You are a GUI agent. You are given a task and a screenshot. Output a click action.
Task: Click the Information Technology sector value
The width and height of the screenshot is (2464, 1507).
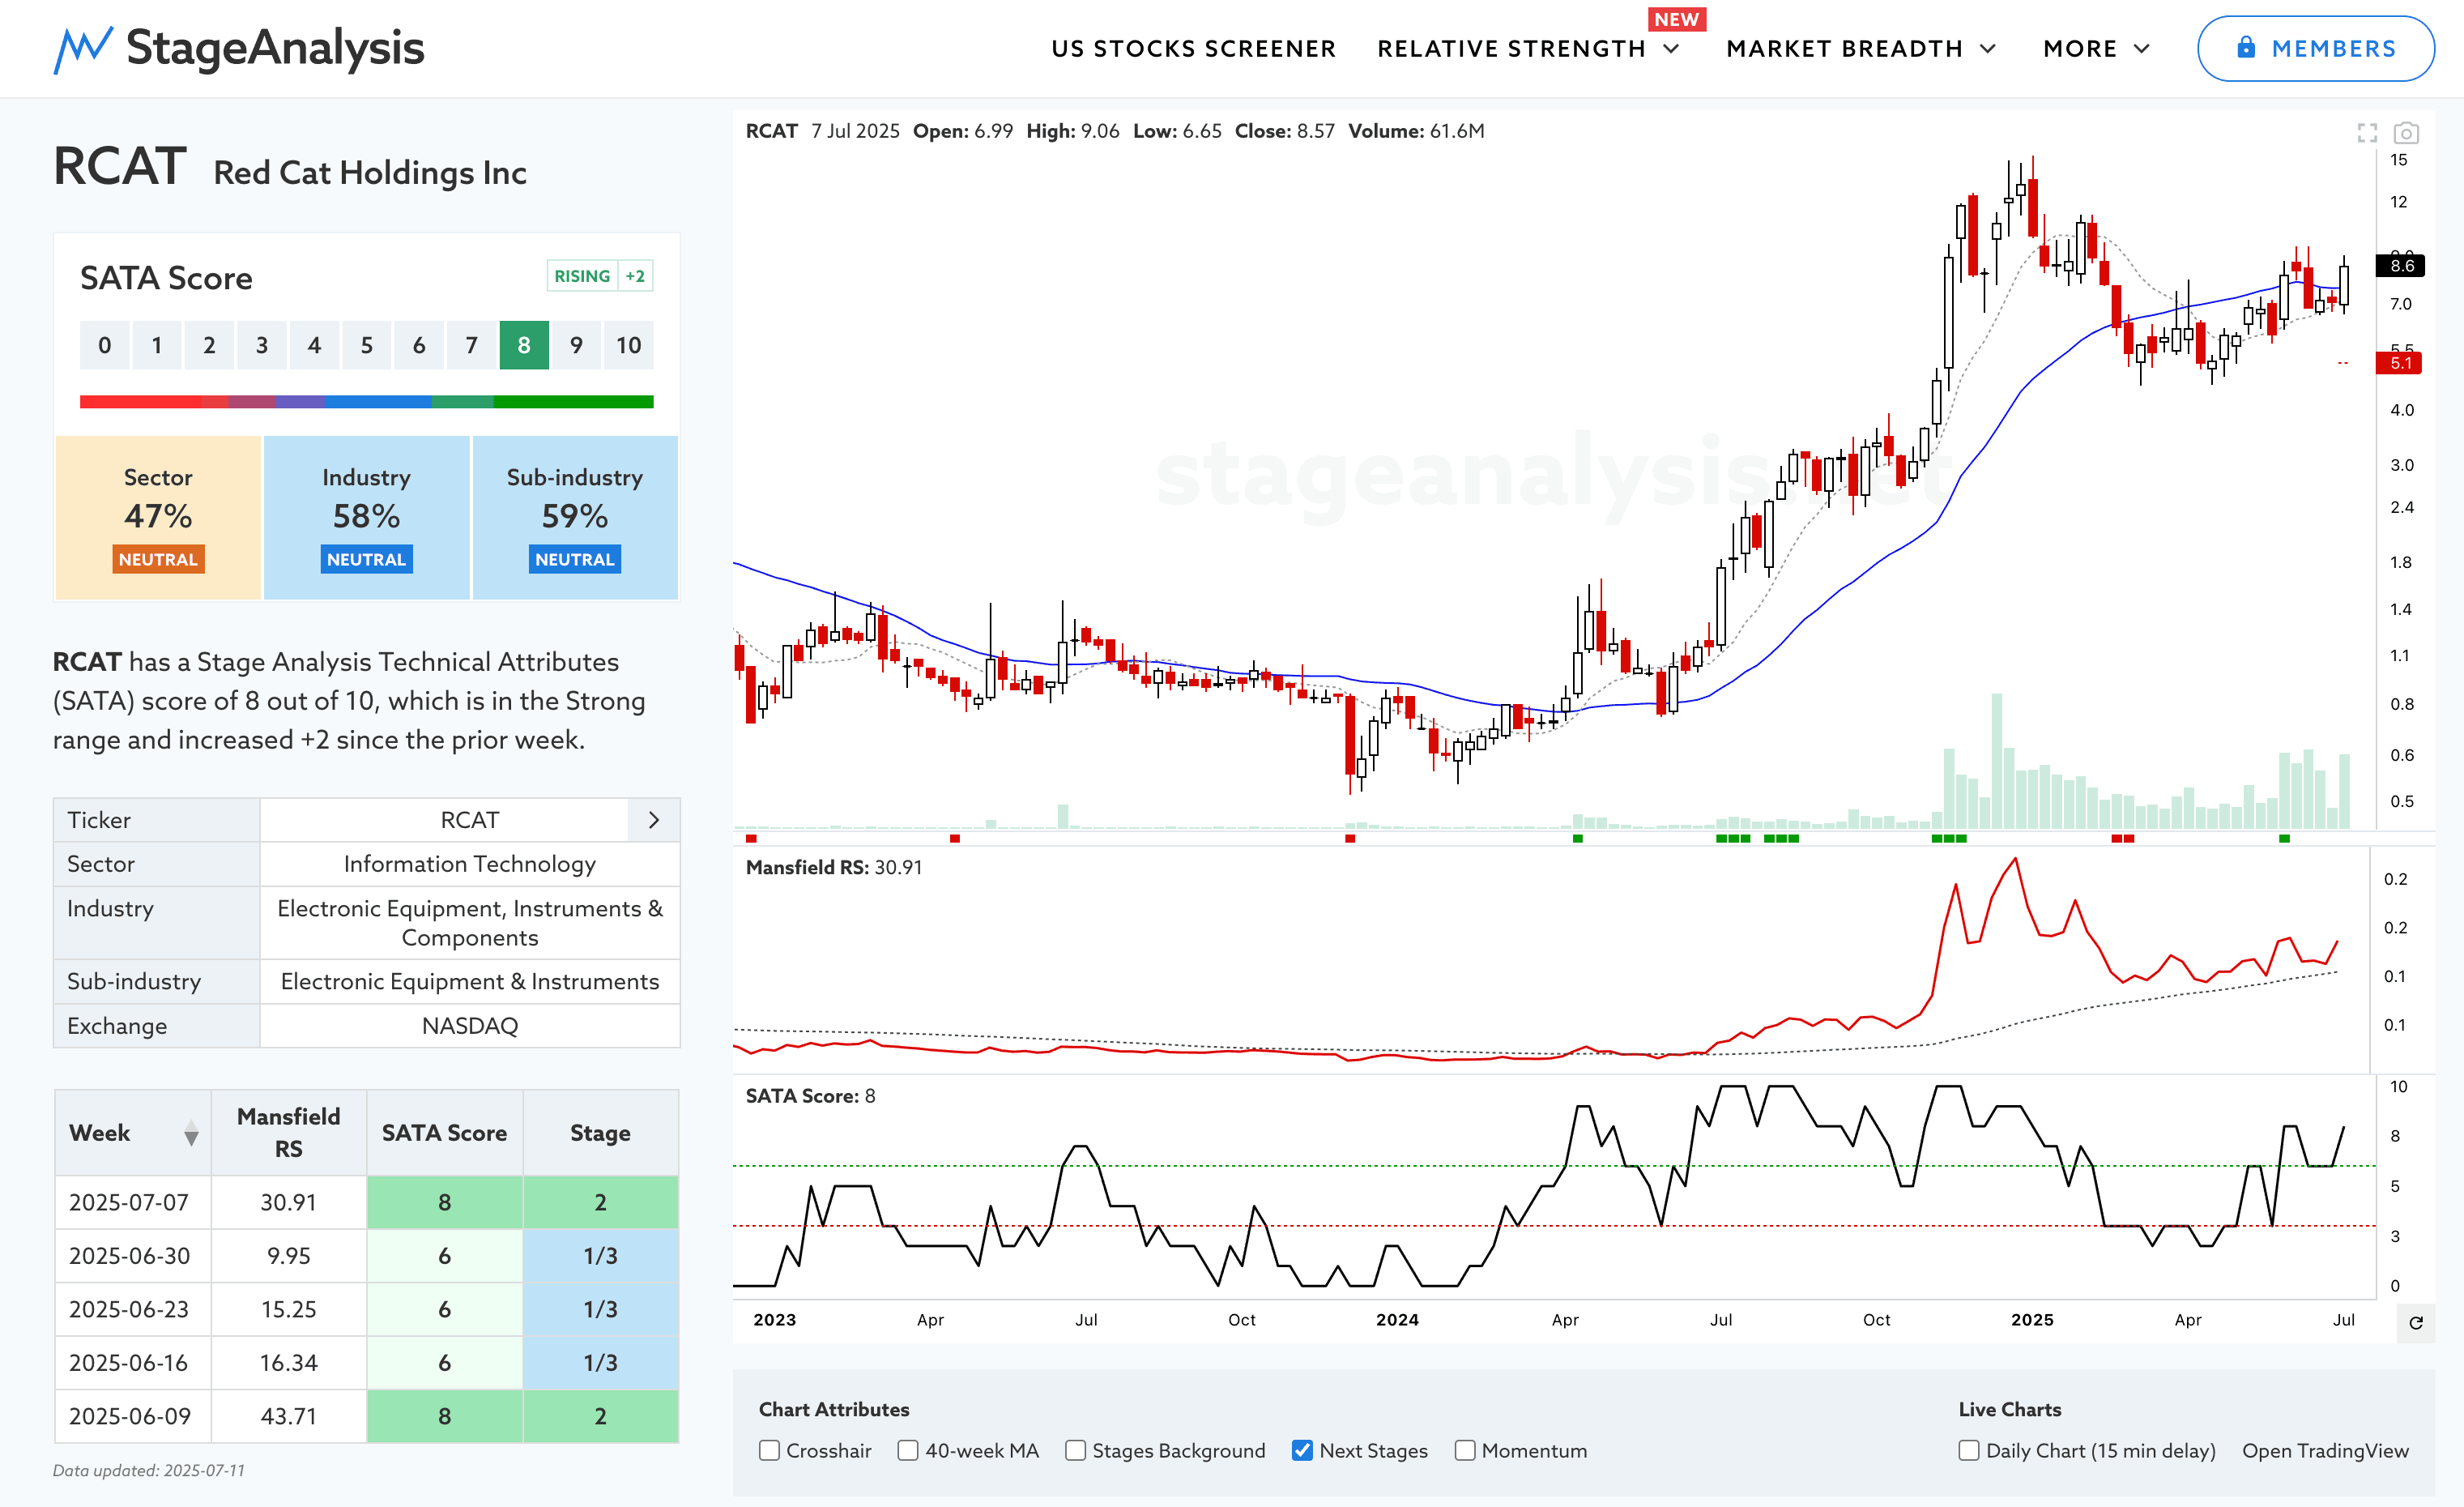pos(470,864)
